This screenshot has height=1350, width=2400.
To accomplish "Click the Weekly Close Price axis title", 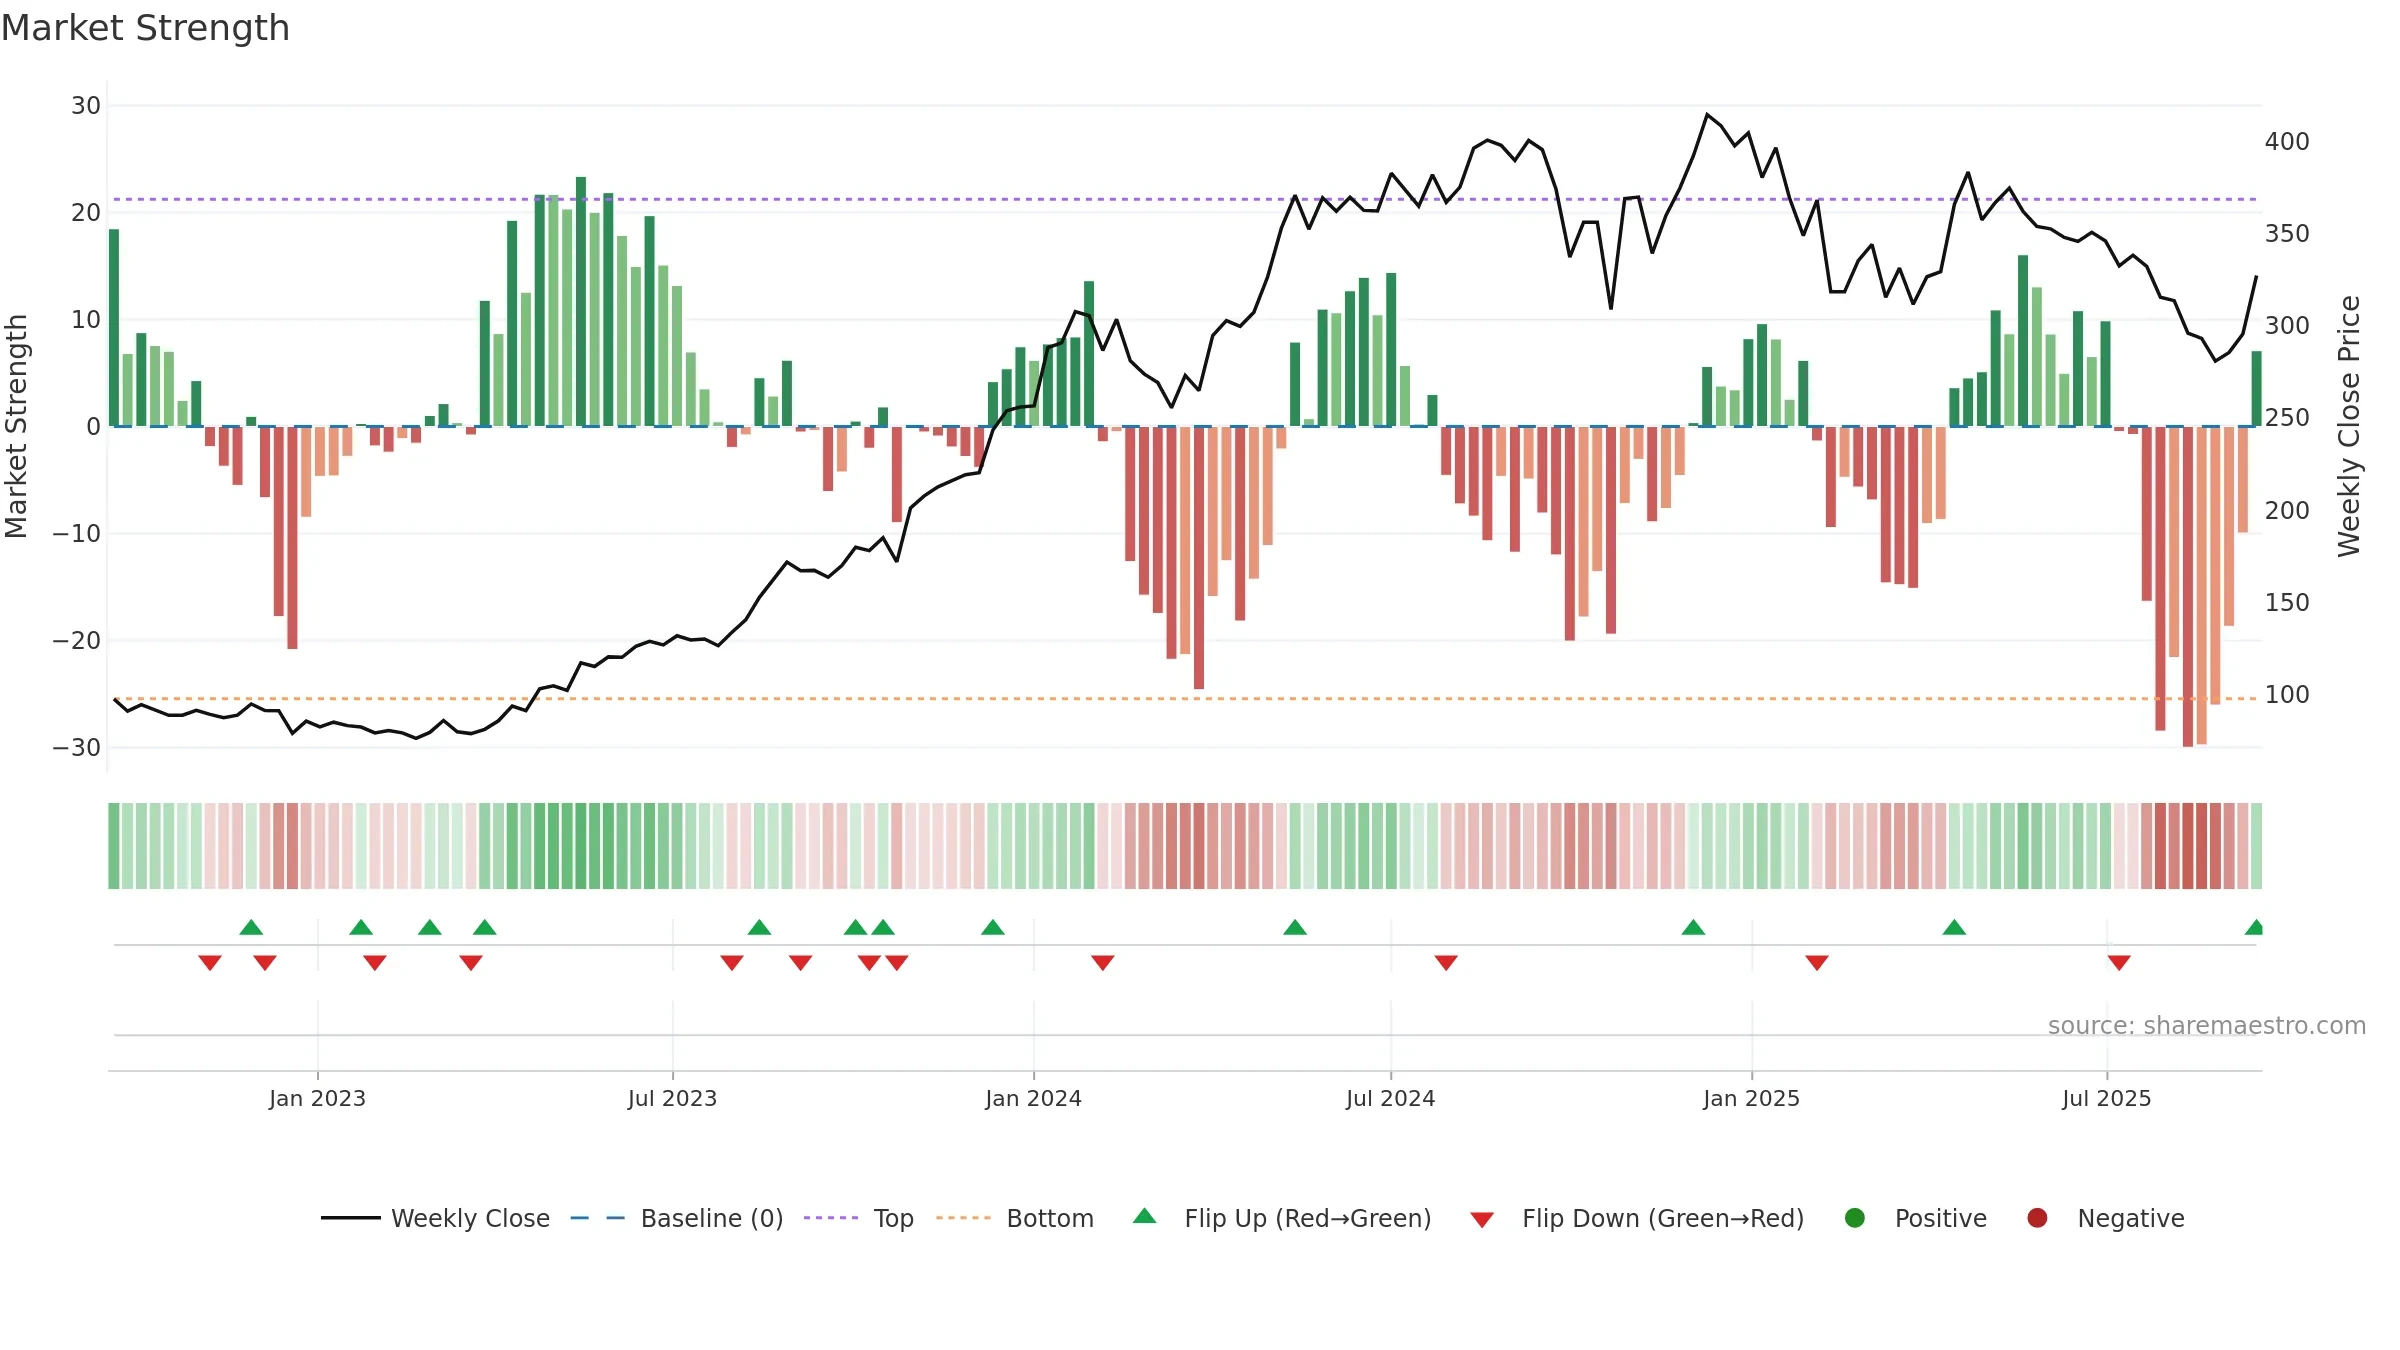I will point(2349,426).
